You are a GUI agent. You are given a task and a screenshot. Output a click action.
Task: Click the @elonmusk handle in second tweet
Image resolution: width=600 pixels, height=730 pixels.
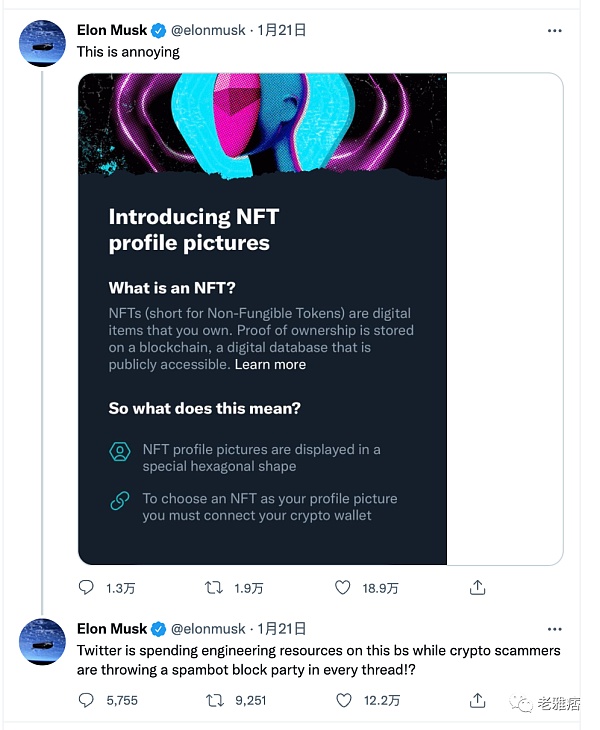(208, 629)
